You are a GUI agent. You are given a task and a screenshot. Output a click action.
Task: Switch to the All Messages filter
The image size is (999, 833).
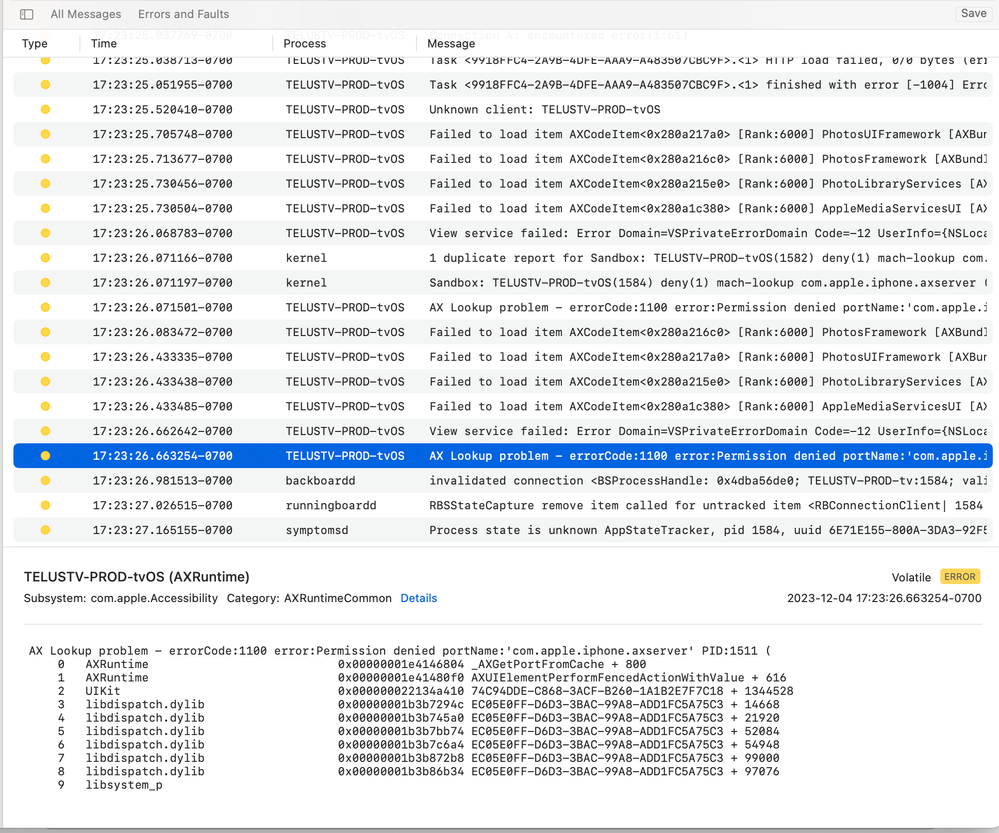86,14
